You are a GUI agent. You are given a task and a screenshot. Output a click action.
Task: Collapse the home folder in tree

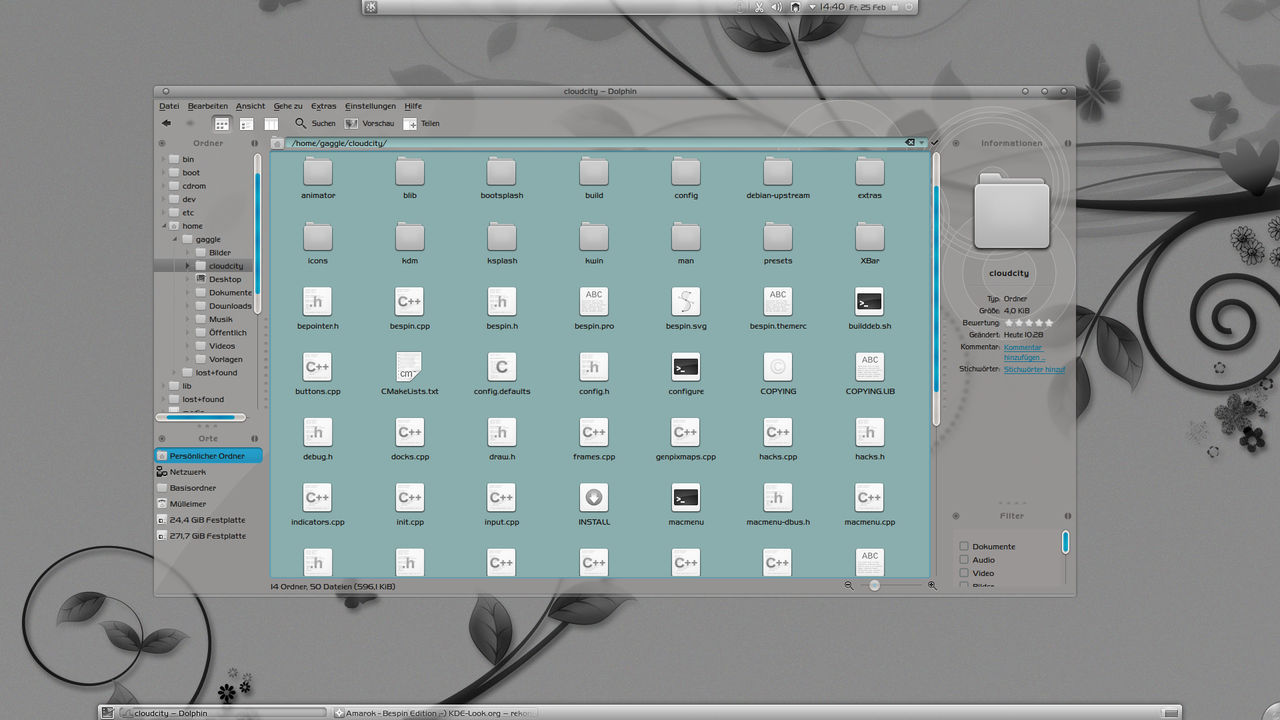tap(162, 226)
